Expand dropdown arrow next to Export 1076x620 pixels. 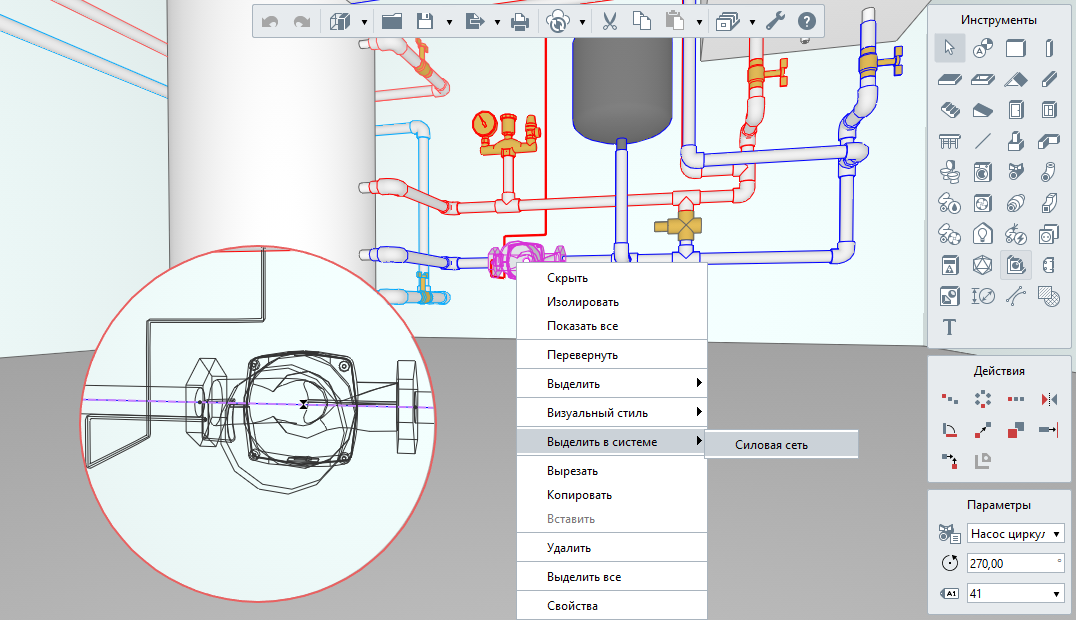[497, 23]
